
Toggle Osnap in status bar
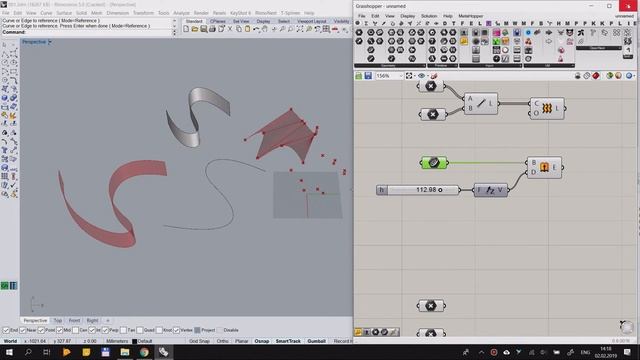pos(262,341)
